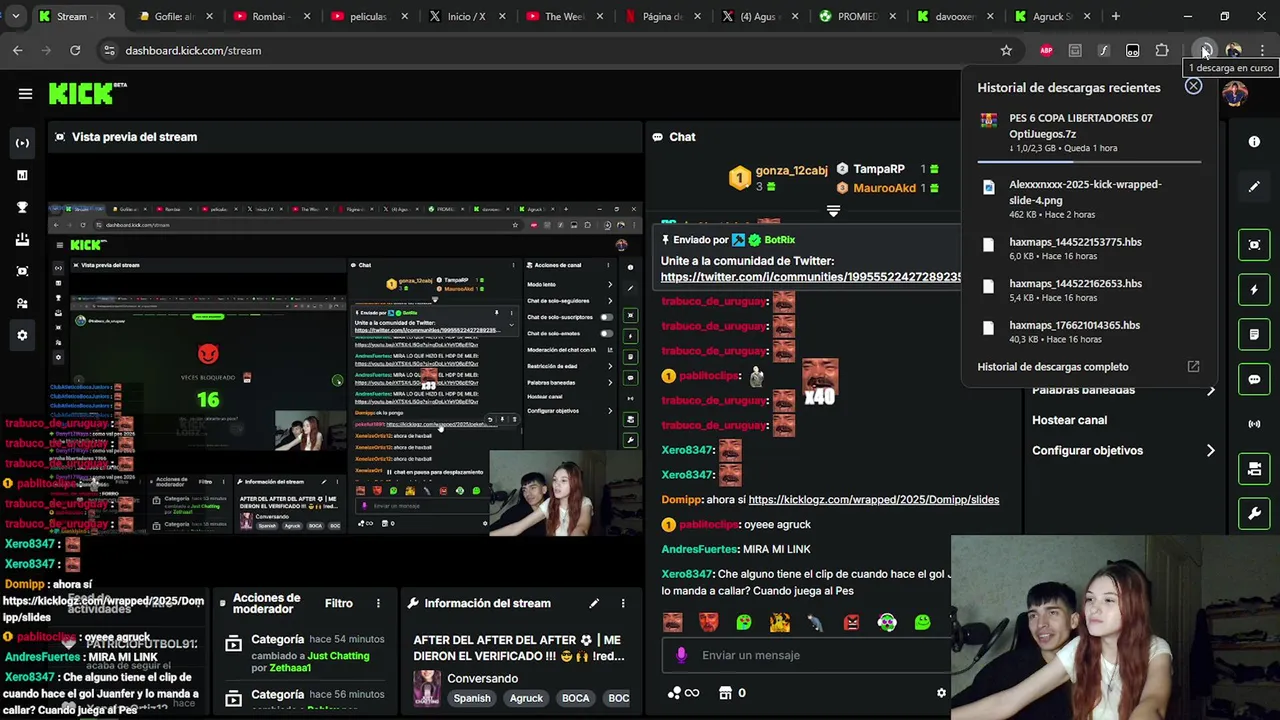Viewport: 1280px width, 720px height.
Task: Click the purple microphone icon in chat input
Action: coord(681,655)
